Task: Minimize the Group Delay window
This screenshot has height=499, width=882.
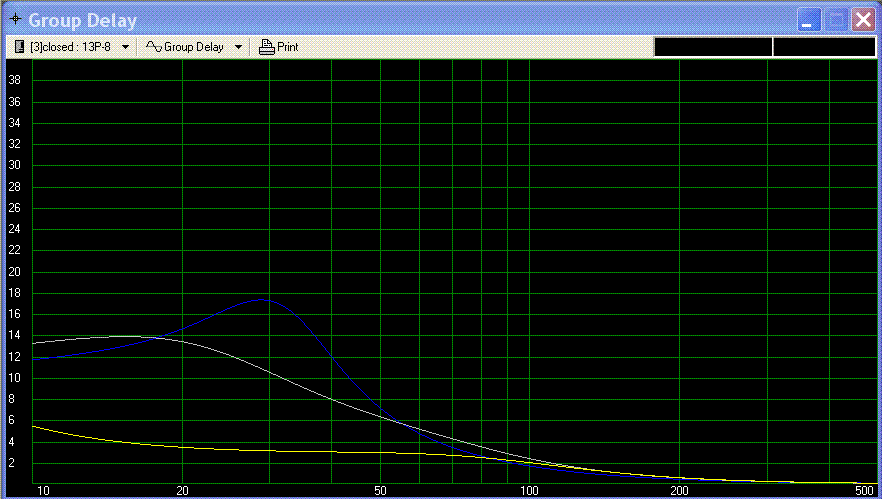Action: pos(808,20)
